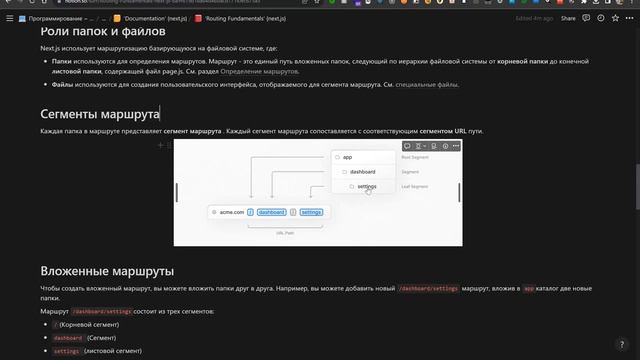Click 'Routing Fundamentals' (next.js) breadcrumb
The height and width of the screenshot is (360, 640).
[240, 18]
